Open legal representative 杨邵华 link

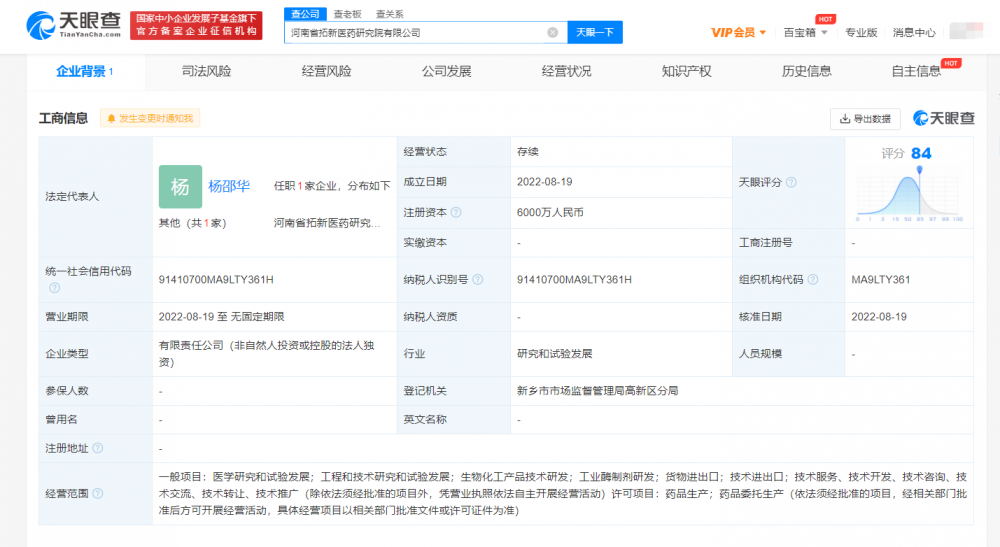coord(229,186)
